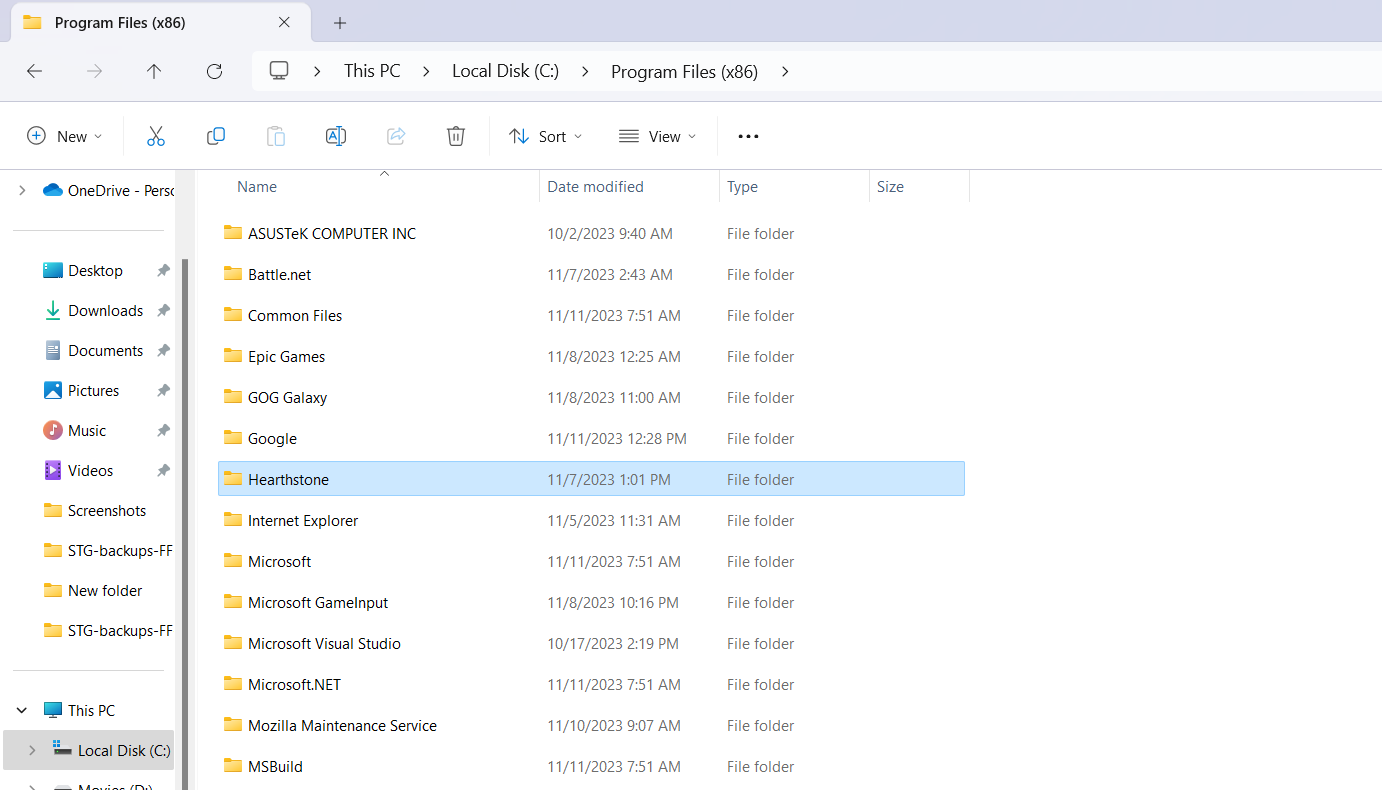Viewport: 1382px width, 790px height.
Task: Click the Paste icon in the toolbar
Action: coord(275,135)
